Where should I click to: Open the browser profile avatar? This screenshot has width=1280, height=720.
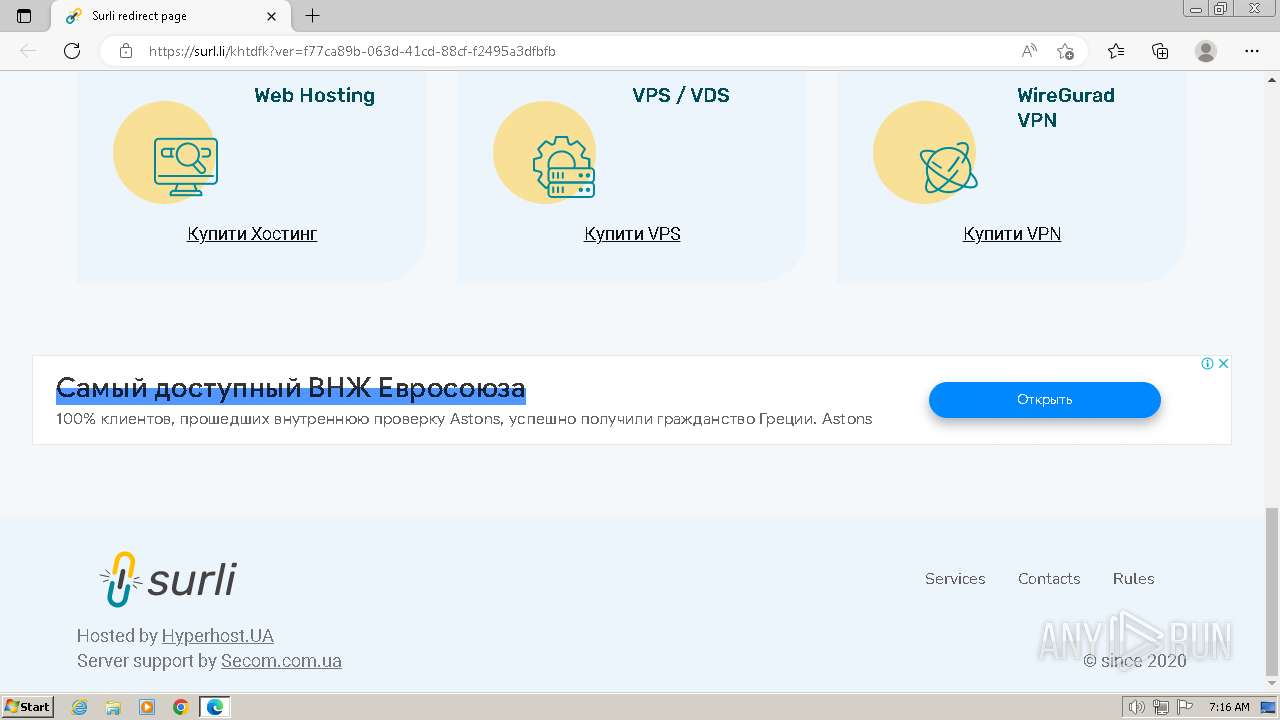click(x=1206, y=51)
